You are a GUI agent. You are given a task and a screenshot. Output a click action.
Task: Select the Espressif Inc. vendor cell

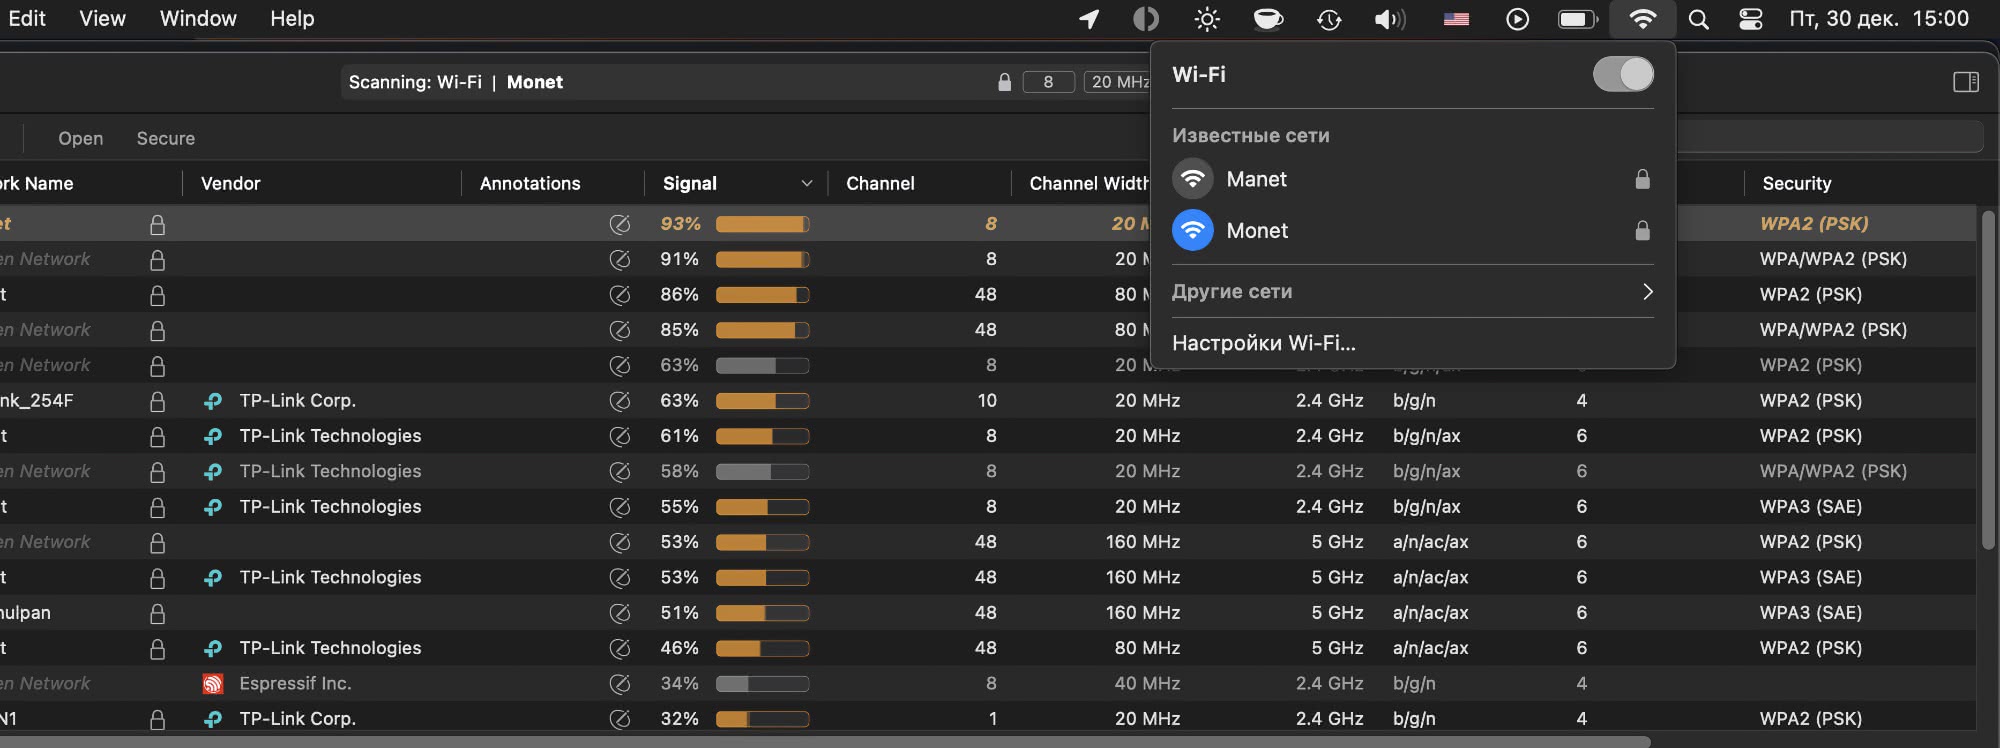coord(295,684)
